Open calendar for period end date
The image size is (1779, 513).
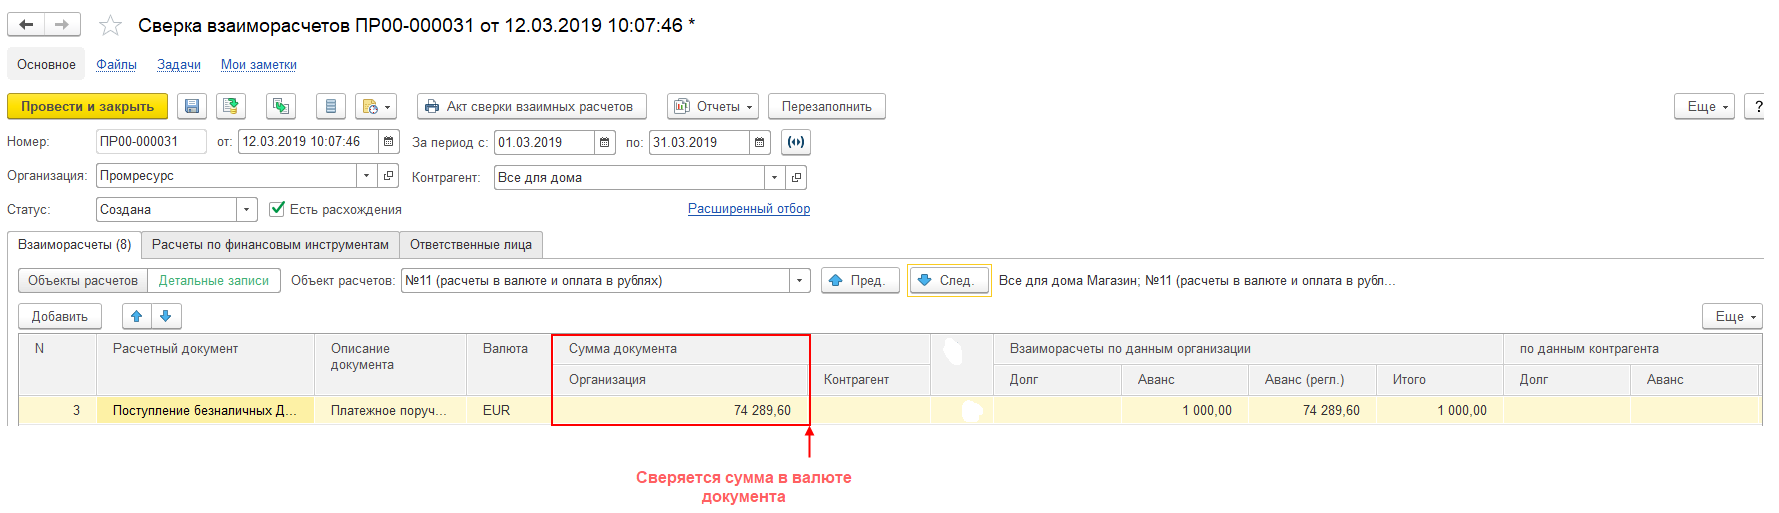760,143
